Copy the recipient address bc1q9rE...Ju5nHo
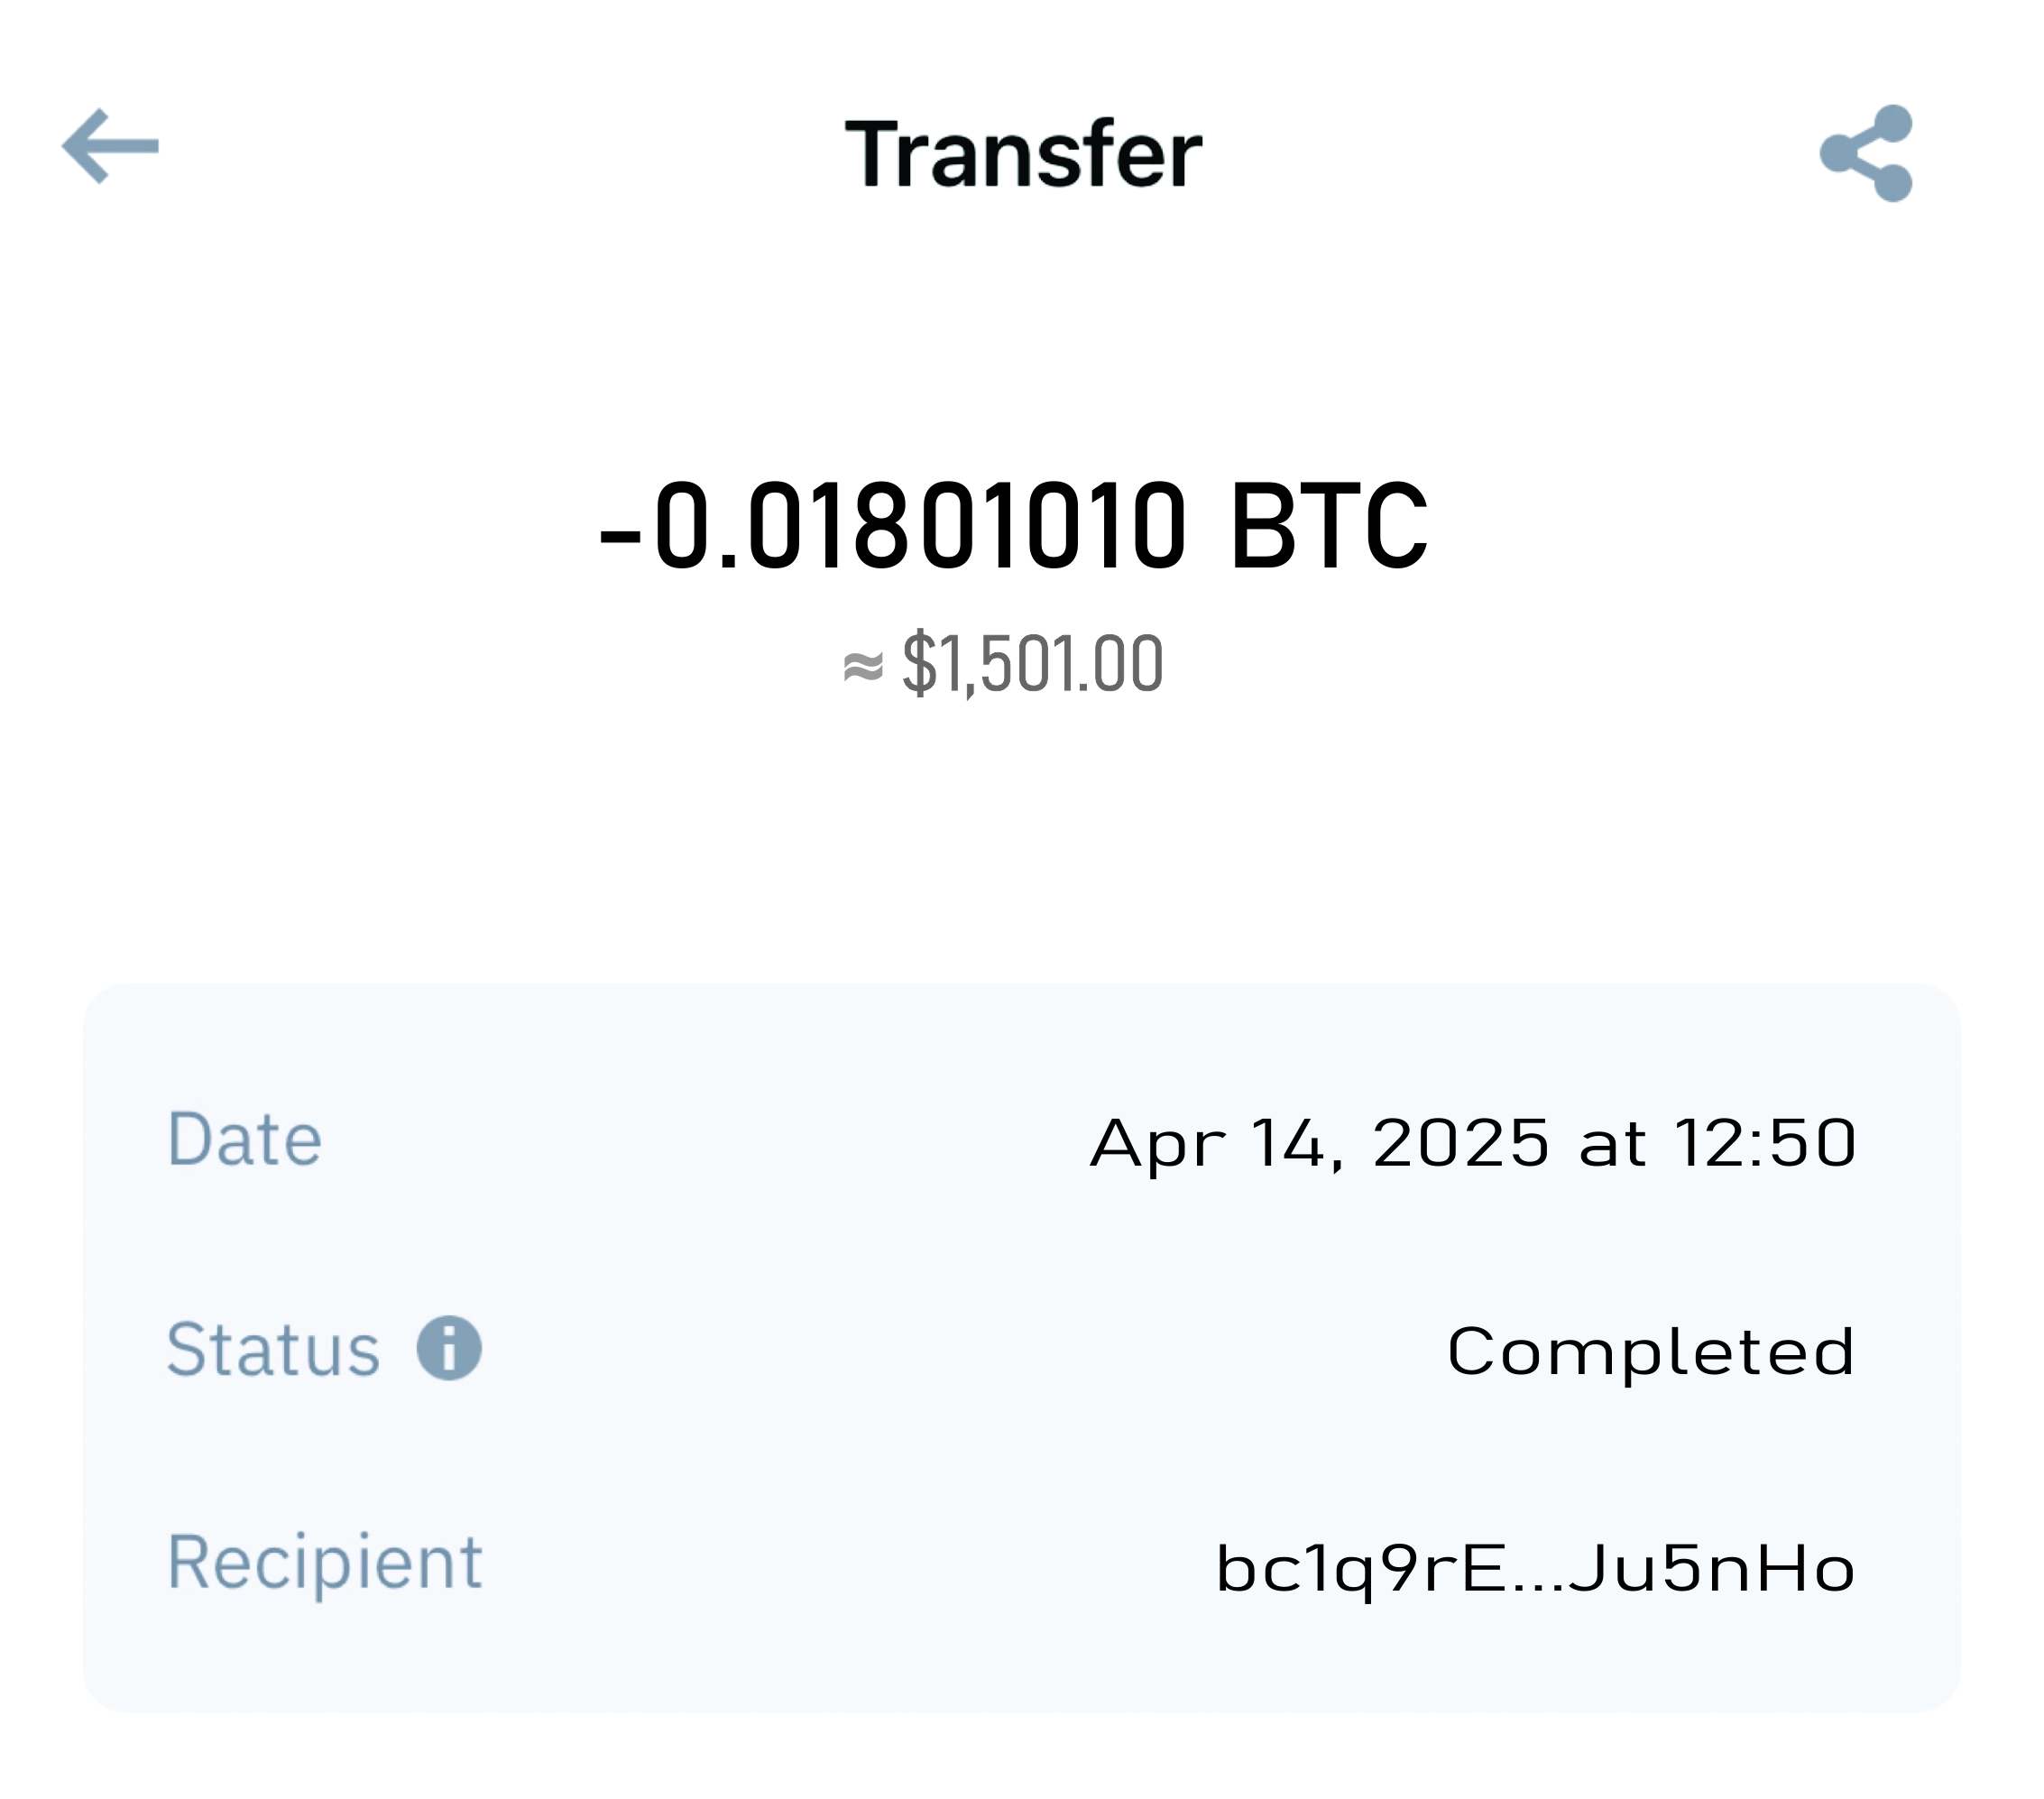This screenshot has height=1799, width=2044. (x=1535, y=1568)
